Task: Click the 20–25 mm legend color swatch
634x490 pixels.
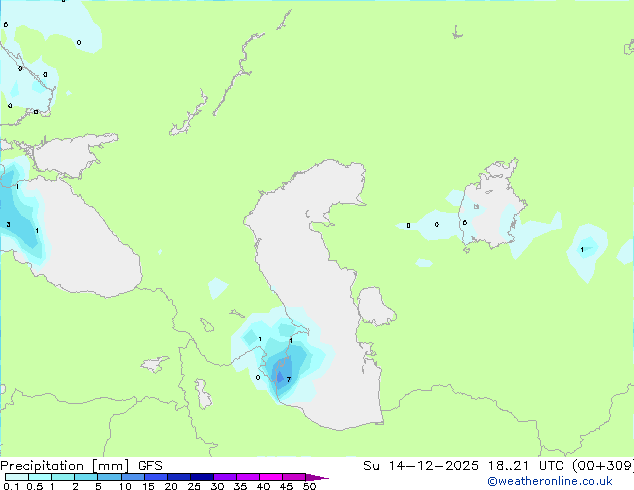Action: (179, 477)
